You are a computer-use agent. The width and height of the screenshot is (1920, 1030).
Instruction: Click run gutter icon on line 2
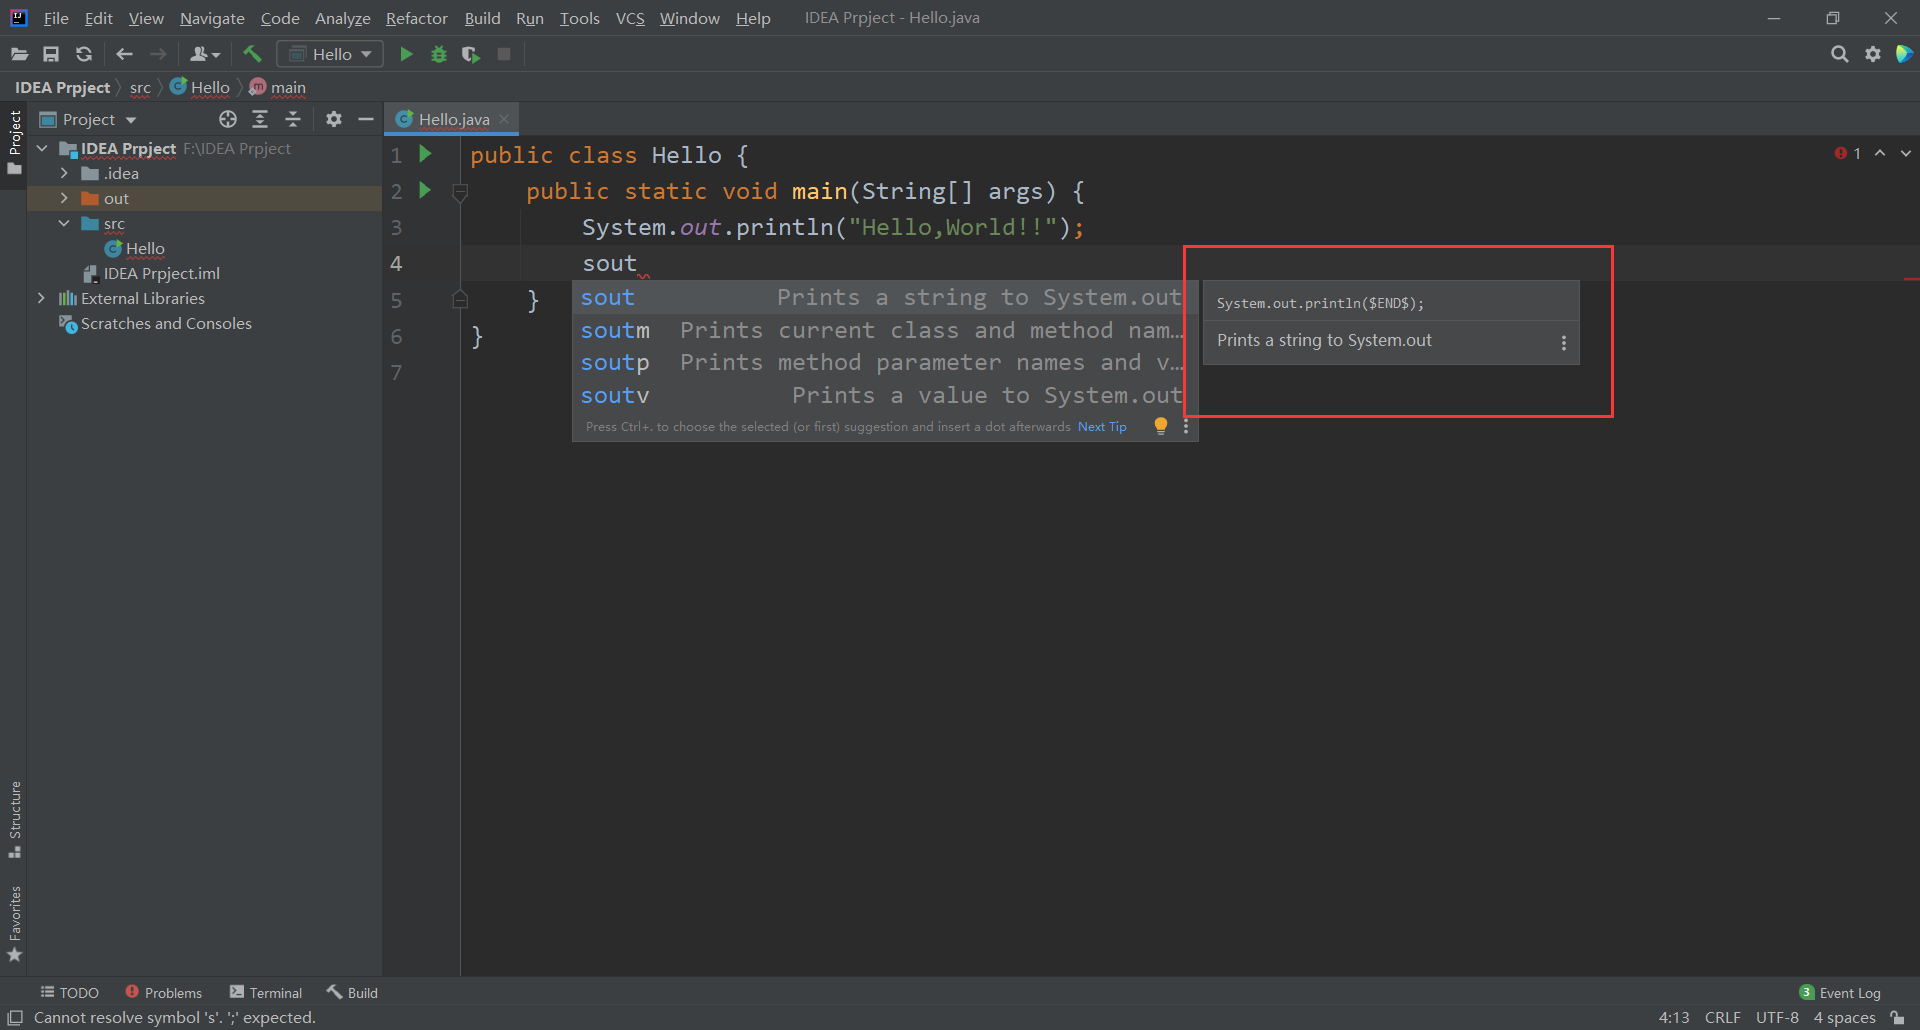pyautogui.click(x=425, y=190)
